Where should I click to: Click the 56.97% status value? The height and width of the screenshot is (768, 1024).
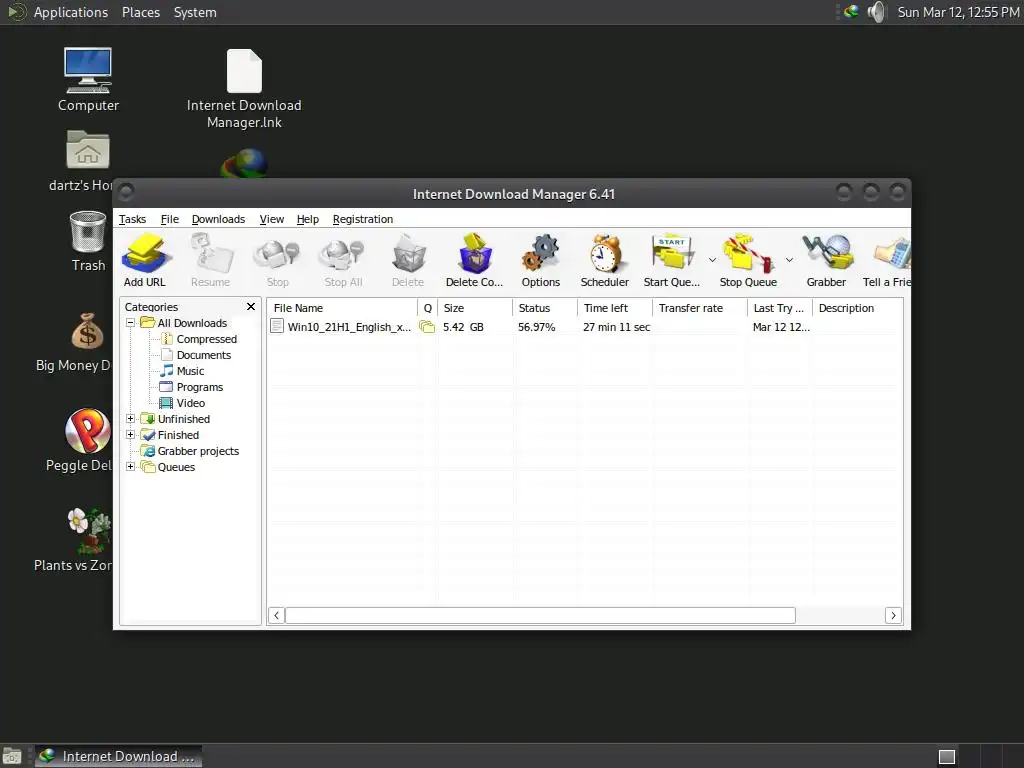(x=537, y=327)
